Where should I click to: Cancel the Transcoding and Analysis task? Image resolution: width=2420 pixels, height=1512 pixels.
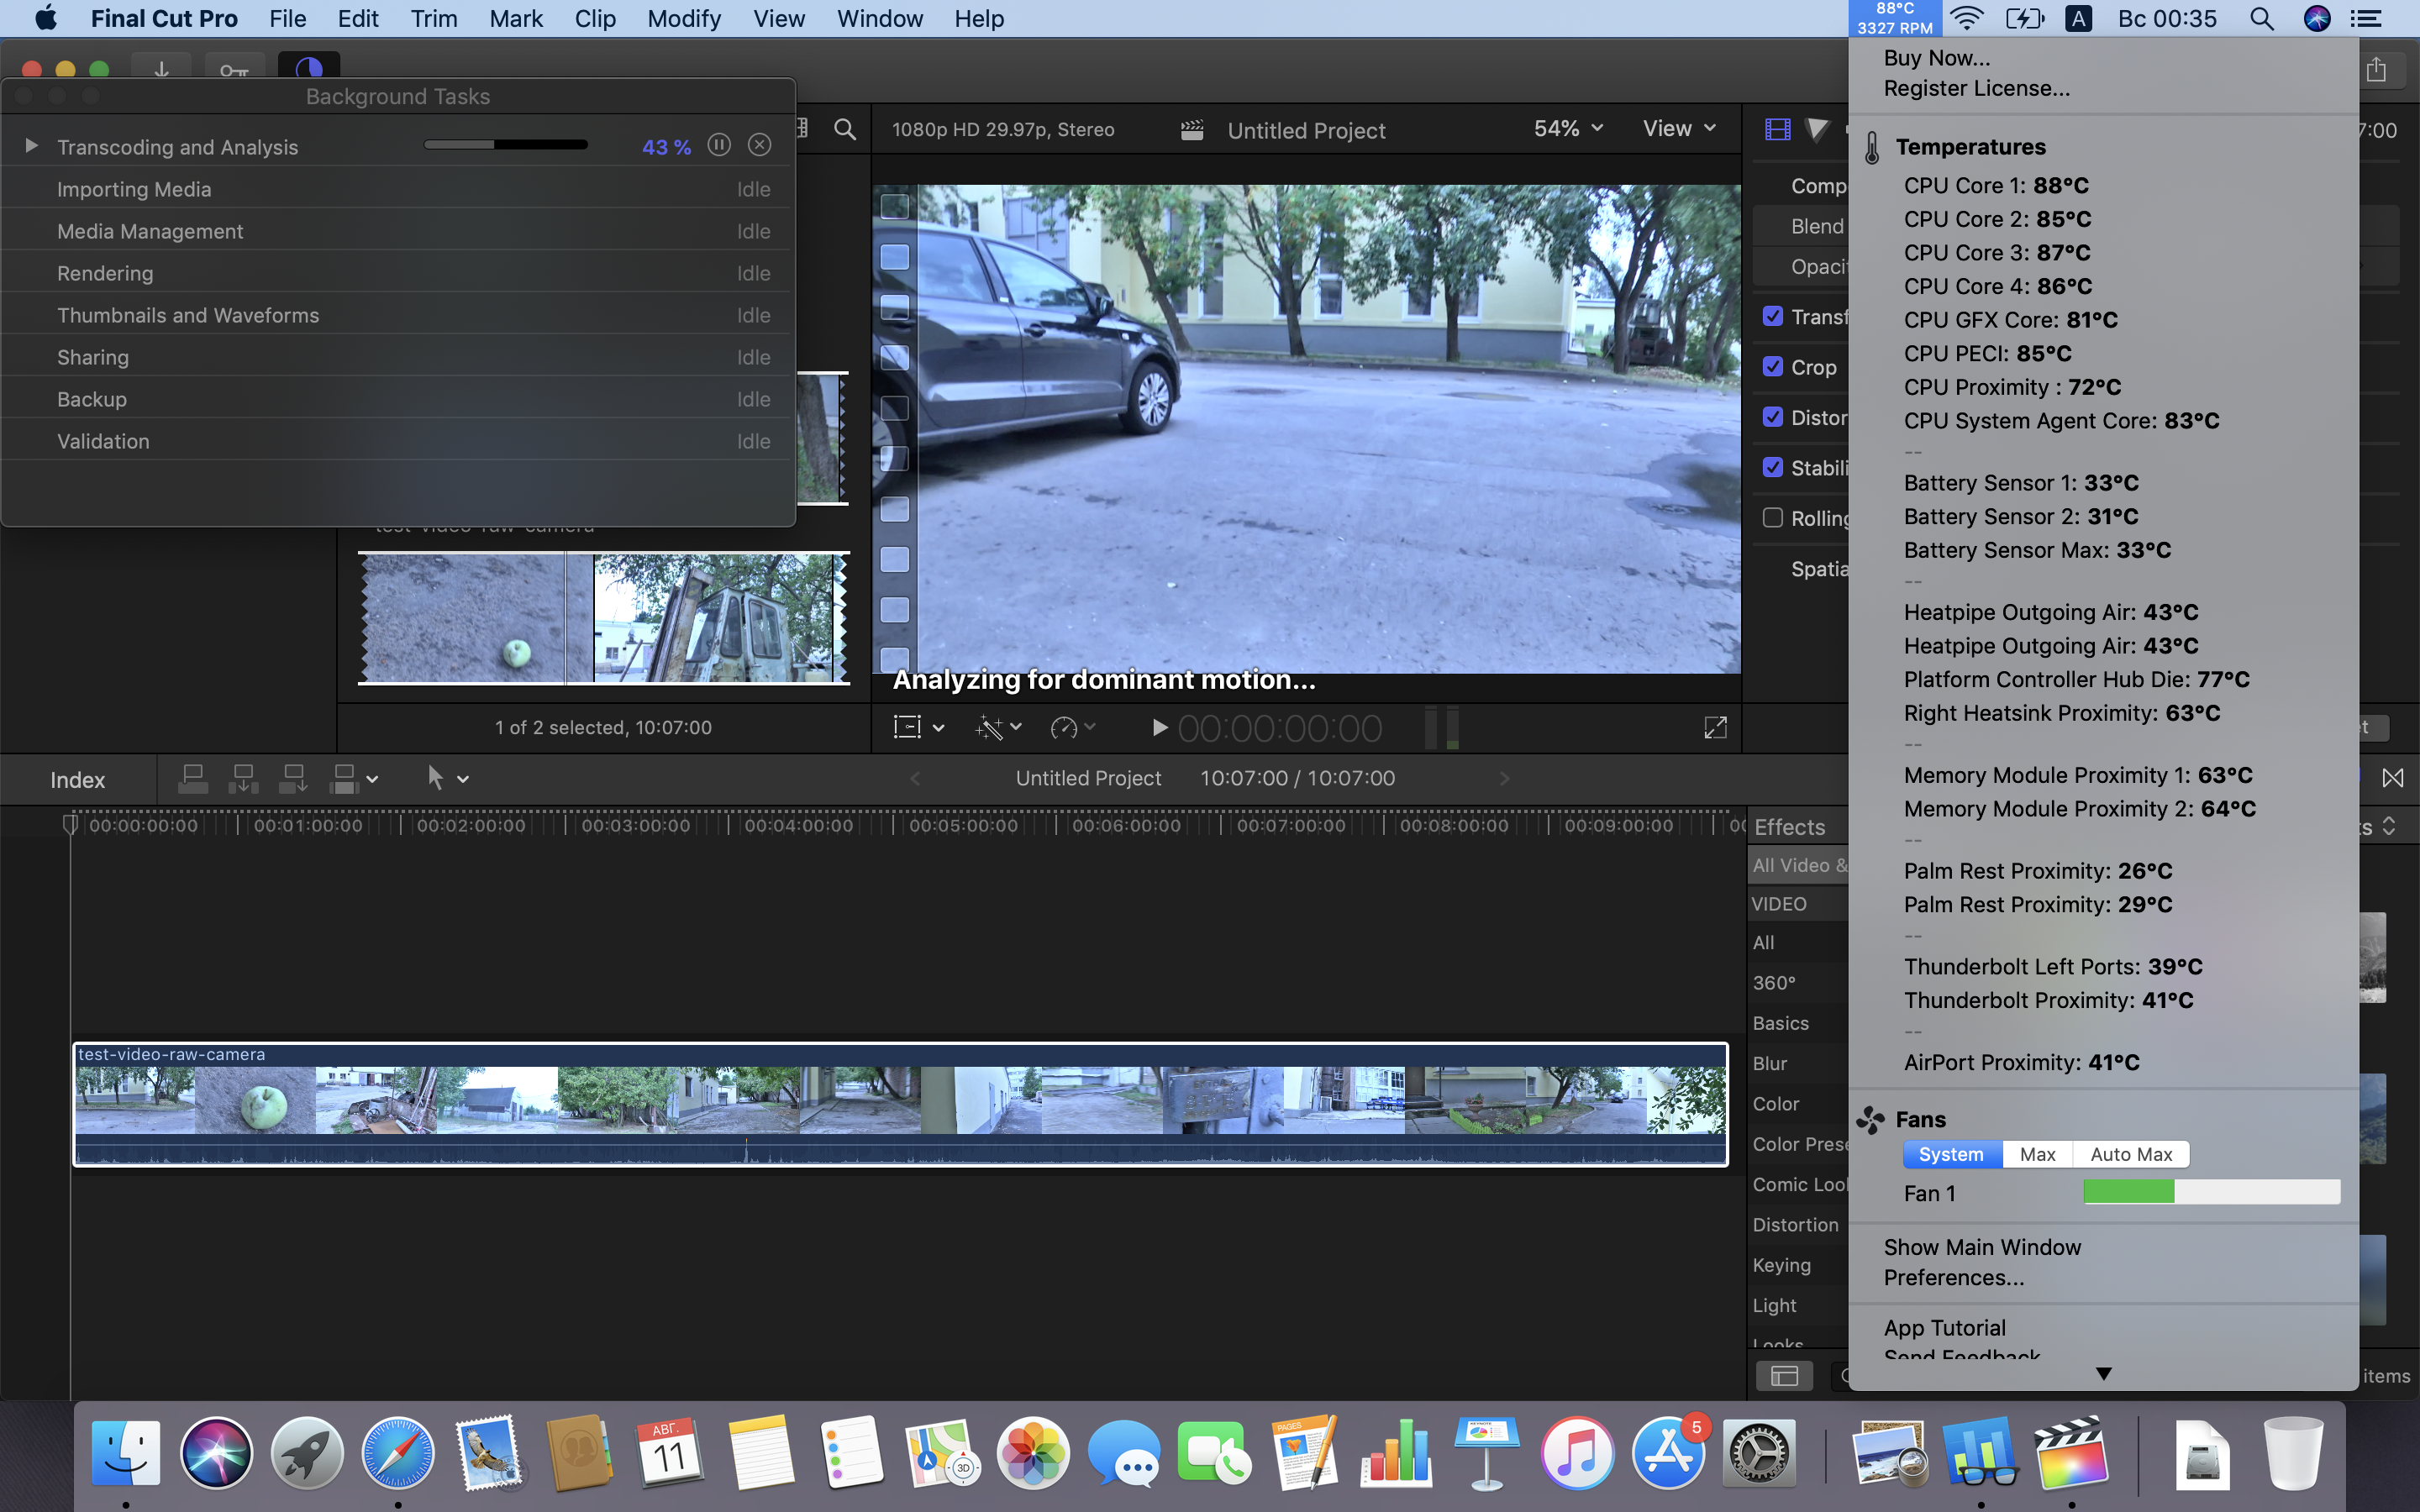pos(760,146)
